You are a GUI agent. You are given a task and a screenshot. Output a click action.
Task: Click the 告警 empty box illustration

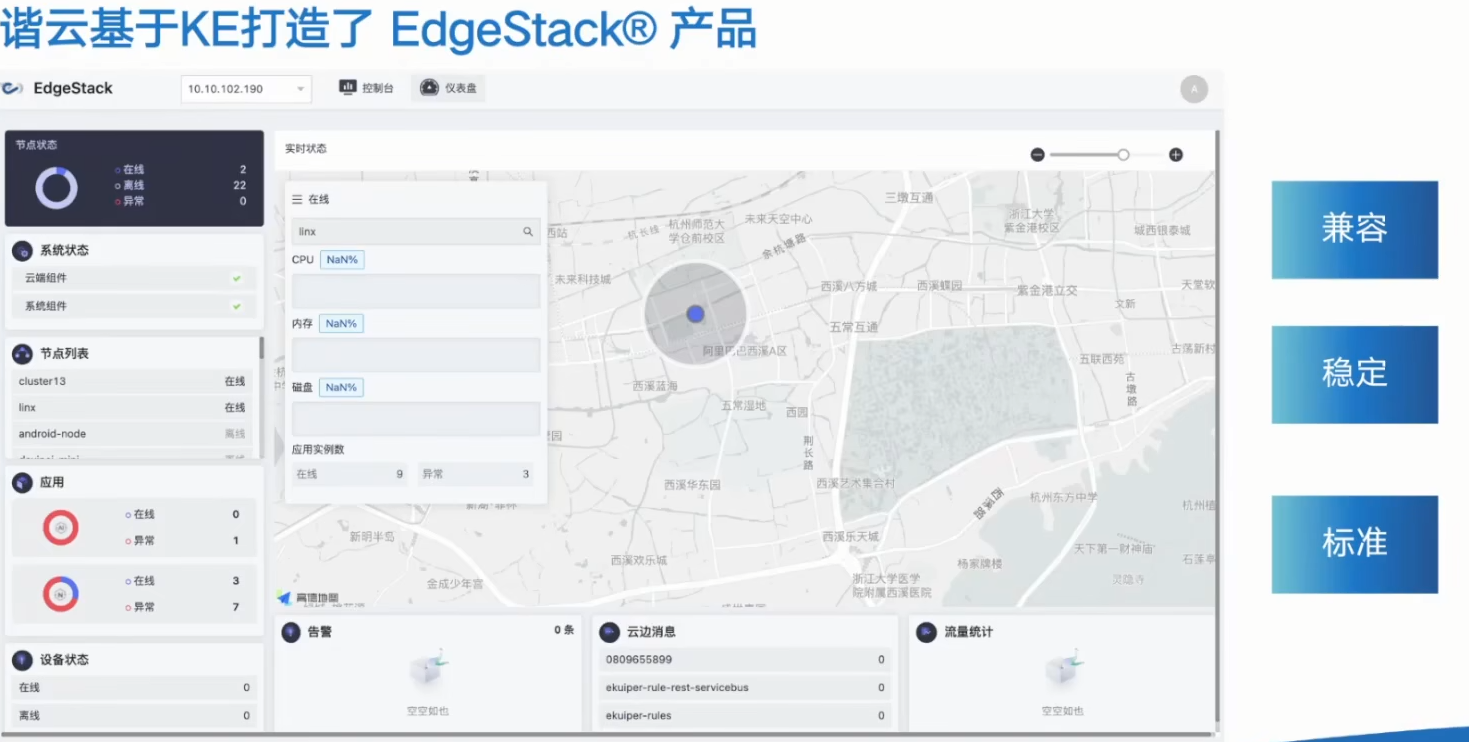[428, 670]
